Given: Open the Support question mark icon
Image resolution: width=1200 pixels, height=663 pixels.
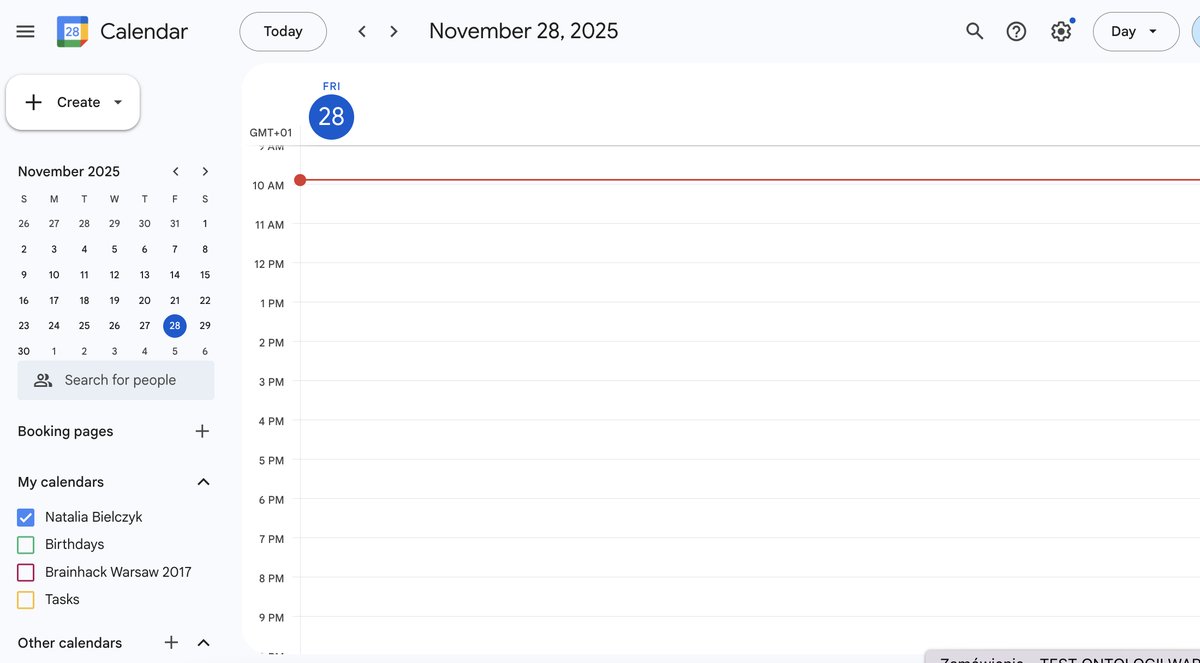Looking at the screenshot, I should [1016, 31].
